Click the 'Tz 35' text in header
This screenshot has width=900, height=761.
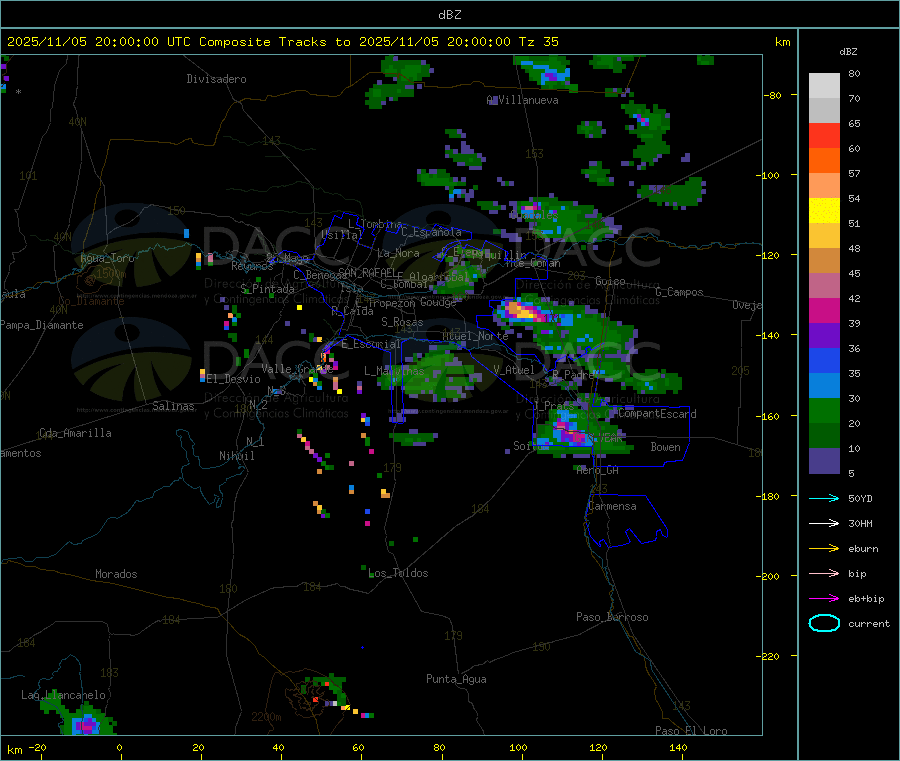tap(538, 42)
